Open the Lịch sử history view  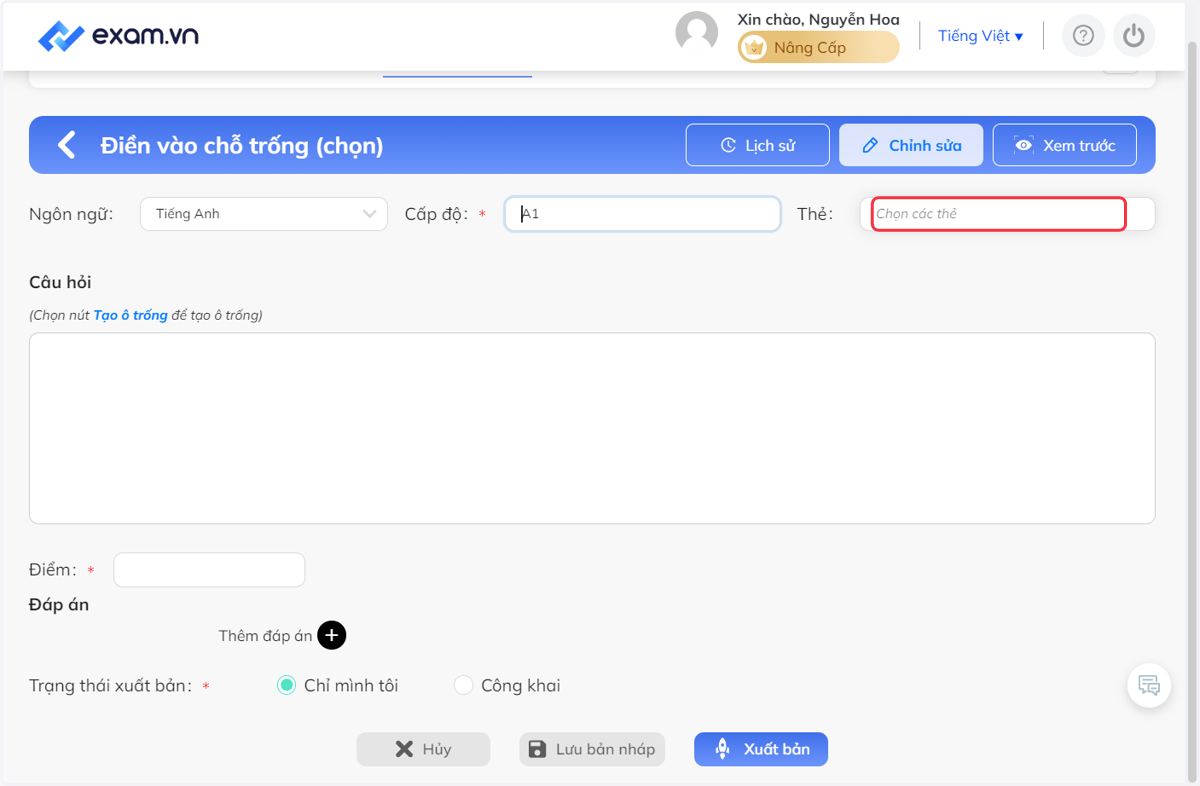(x=758, y=145)
